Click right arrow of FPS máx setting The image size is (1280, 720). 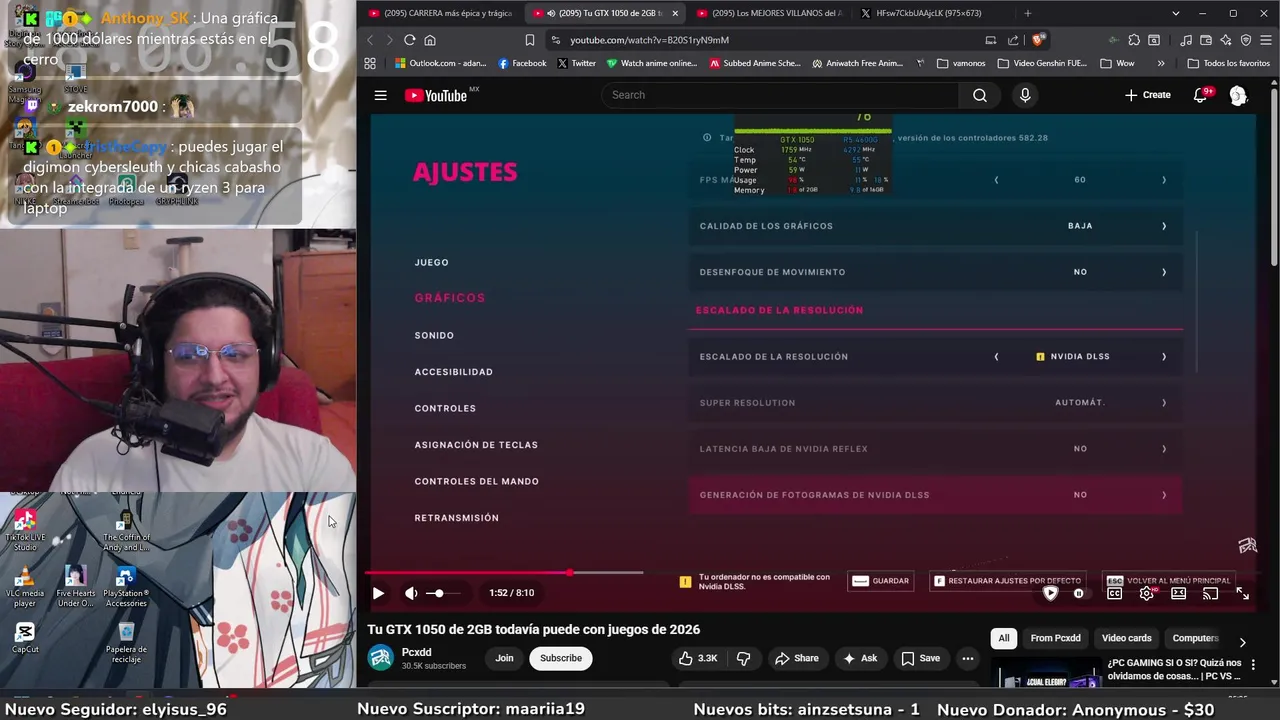(x=1164, y=180)
